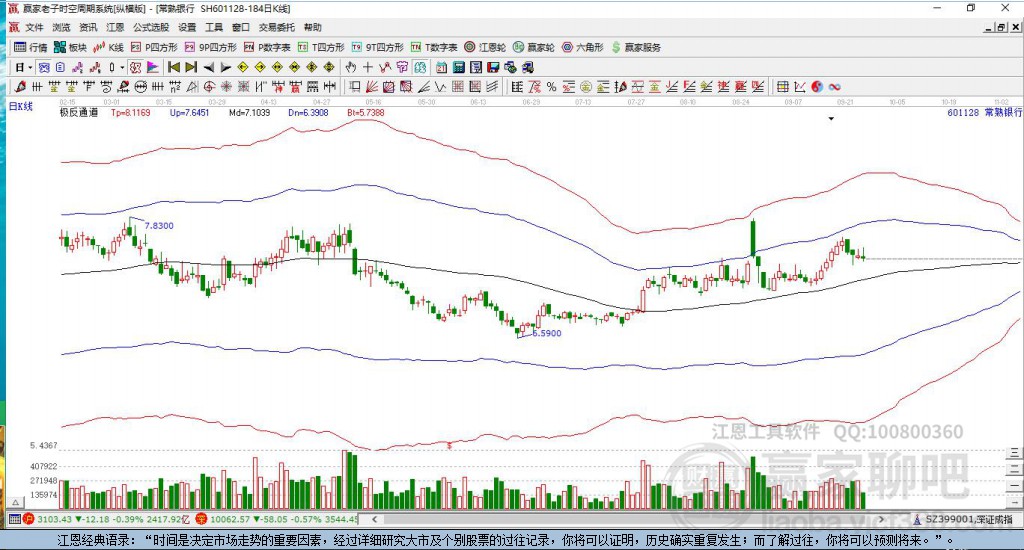Click the 6.5900 low price label
The height and width of the screenshot is (550, 1024).
tap(547, 333)
